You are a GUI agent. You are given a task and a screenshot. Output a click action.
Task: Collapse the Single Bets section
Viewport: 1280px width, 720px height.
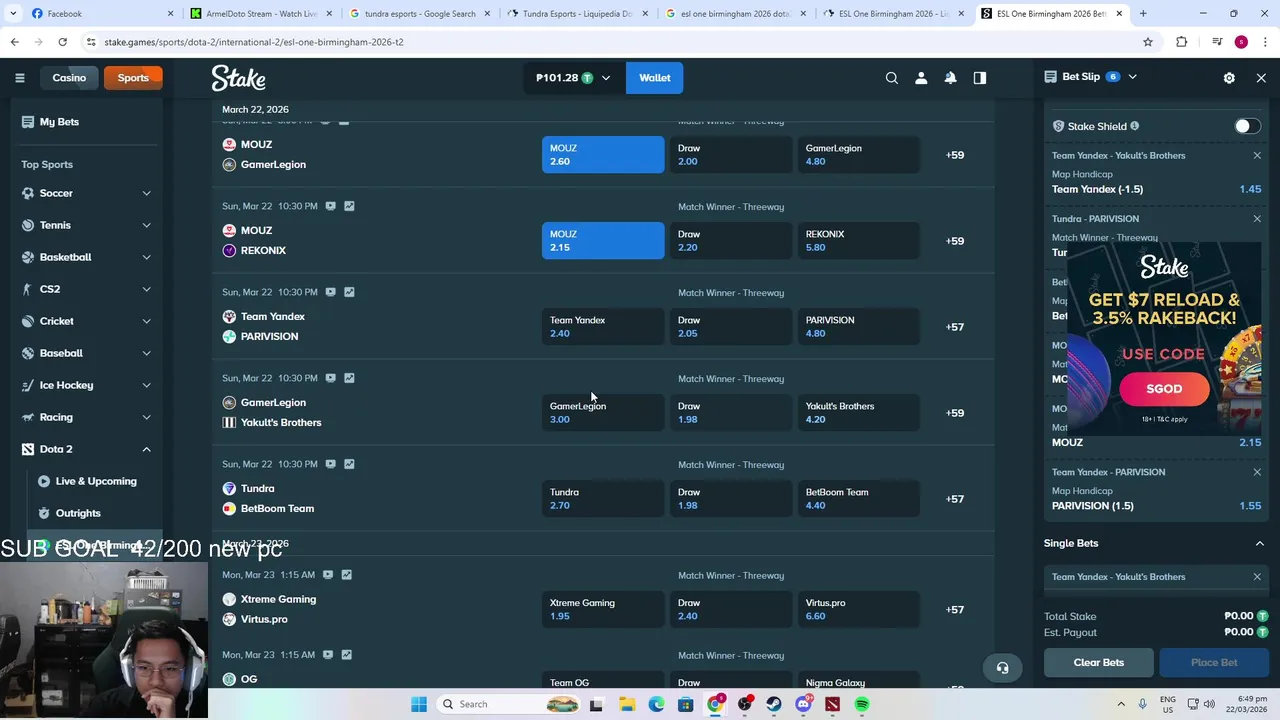(x=1259, y=543)
